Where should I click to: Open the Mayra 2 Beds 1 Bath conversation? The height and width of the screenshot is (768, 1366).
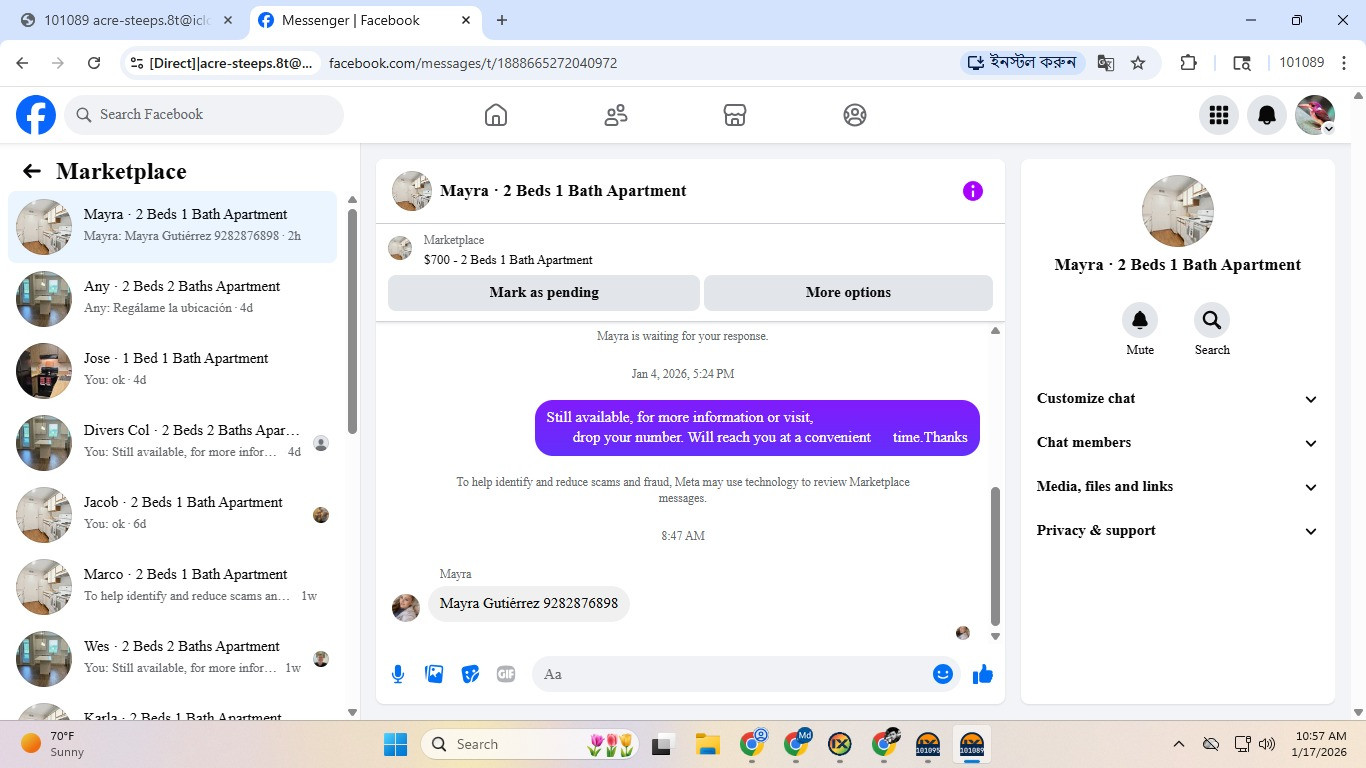pos(173,227)
